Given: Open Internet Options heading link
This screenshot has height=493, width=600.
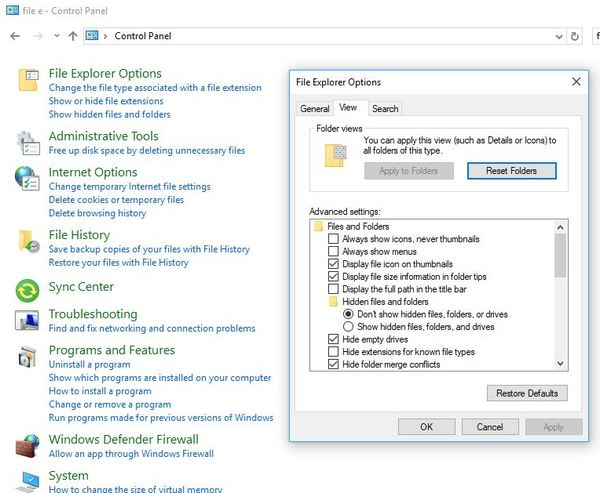Looking at the screenshot, I should pos(93,172).
